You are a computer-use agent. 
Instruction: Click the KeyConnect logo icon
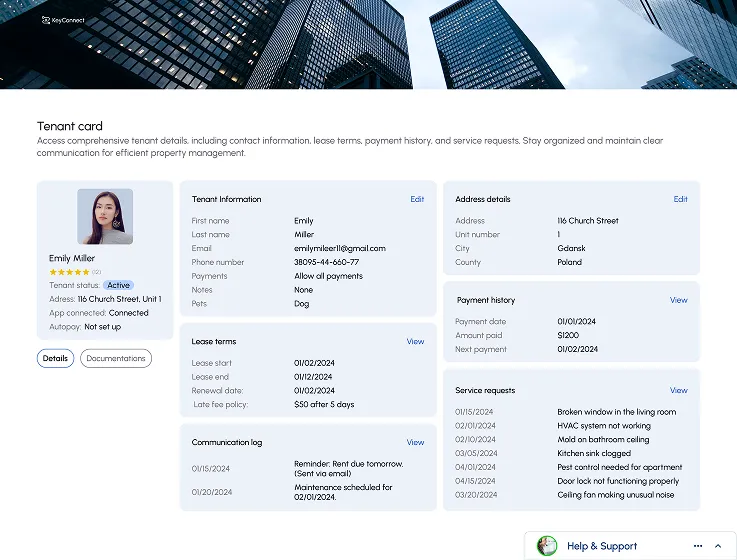46,20
